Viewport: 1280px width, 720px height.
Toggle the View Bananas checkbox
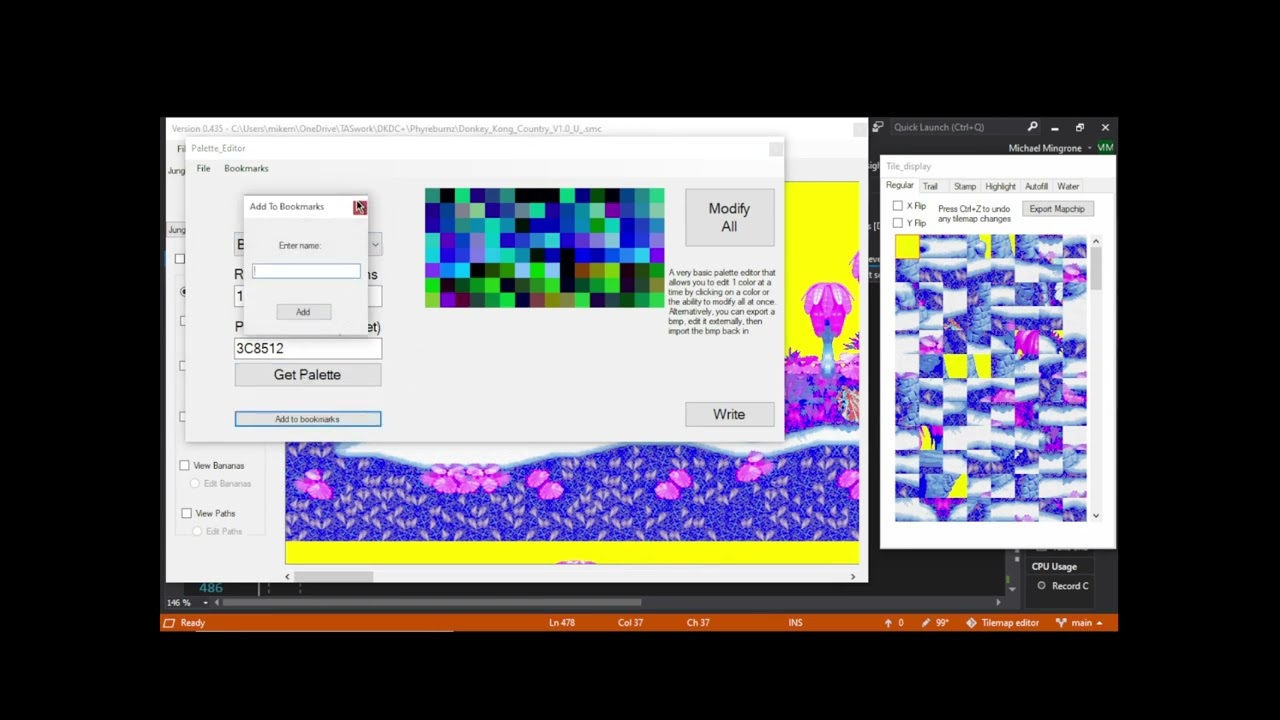click(184, 465)
